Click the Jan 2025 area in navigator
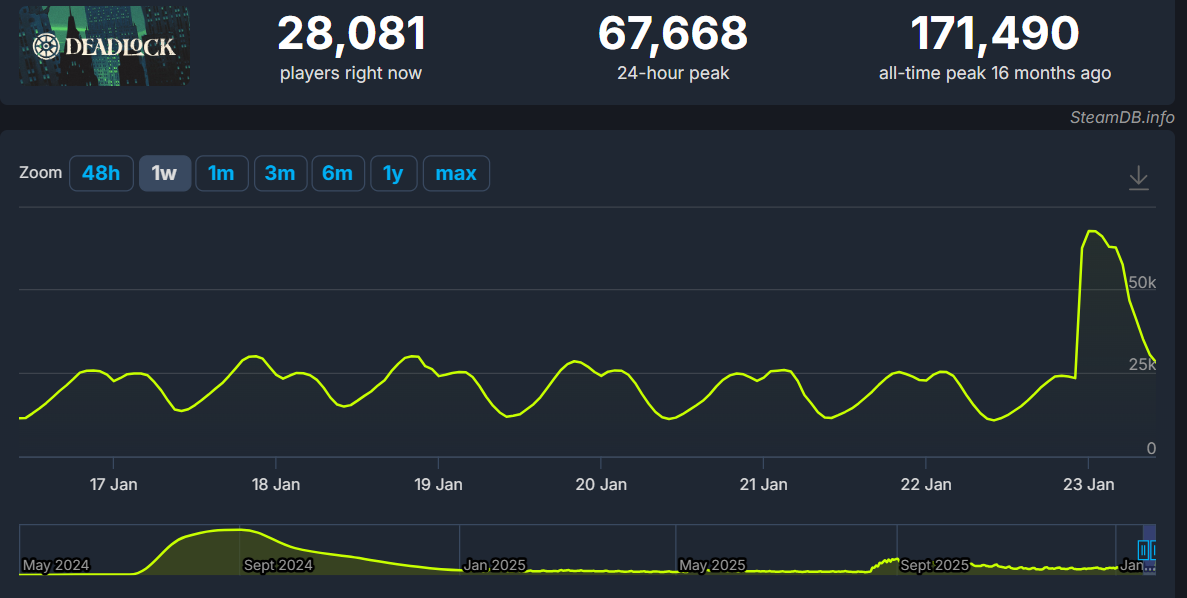The height and width of the screenshot is (598, 1187). [x=494, y=565]
